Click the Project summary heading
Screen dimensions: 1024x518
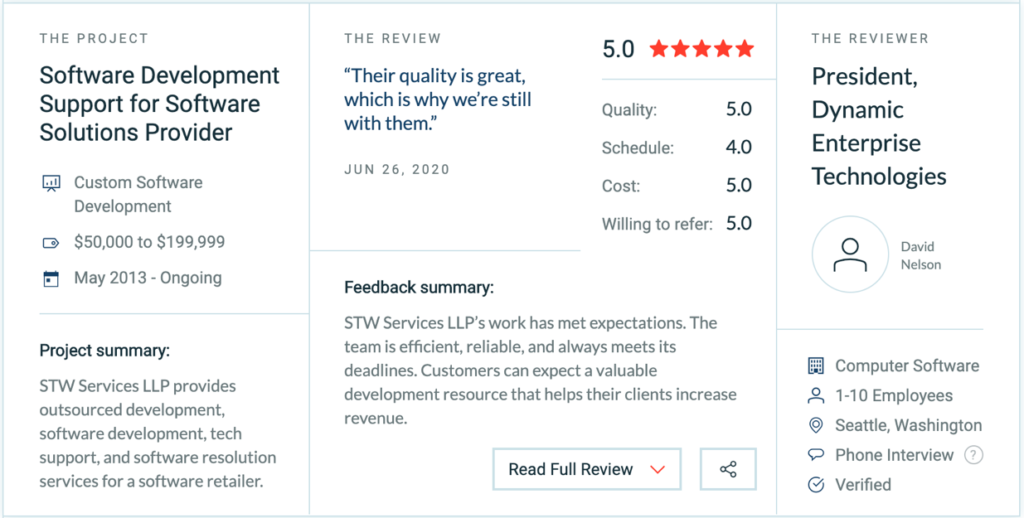point(104,350)
